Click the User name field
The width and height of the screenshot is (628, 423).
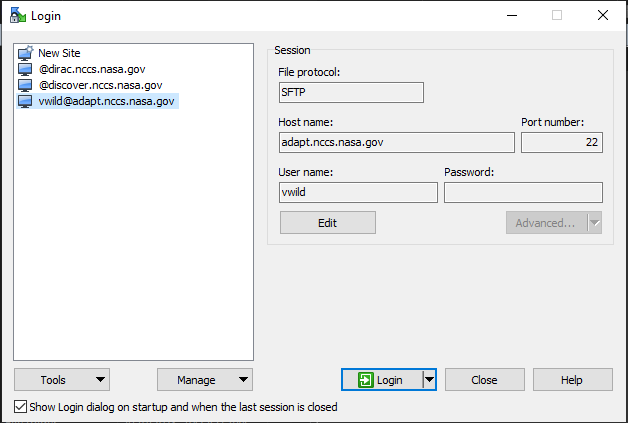358,193
